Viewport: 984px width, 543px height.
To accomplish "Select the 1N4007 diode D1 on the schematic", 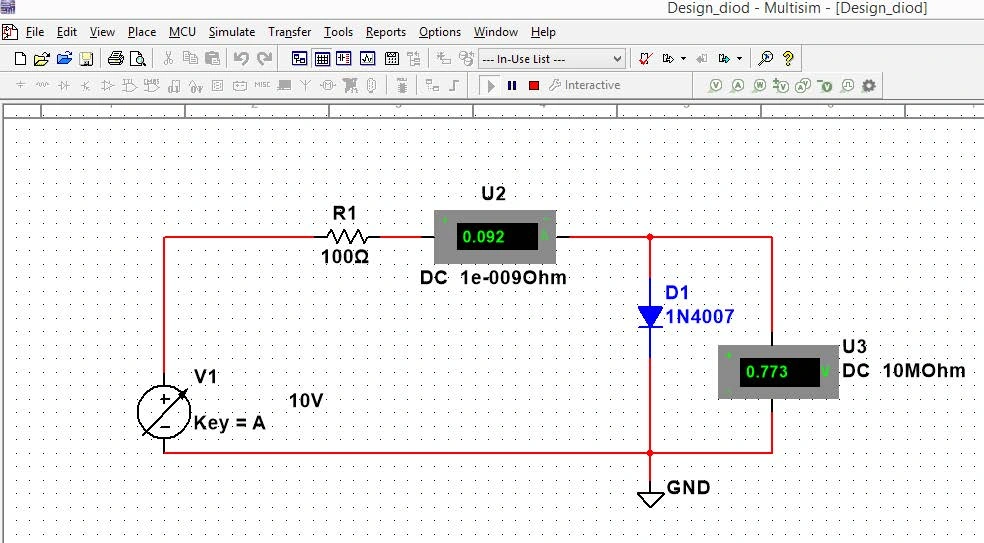I will [650, 317].
